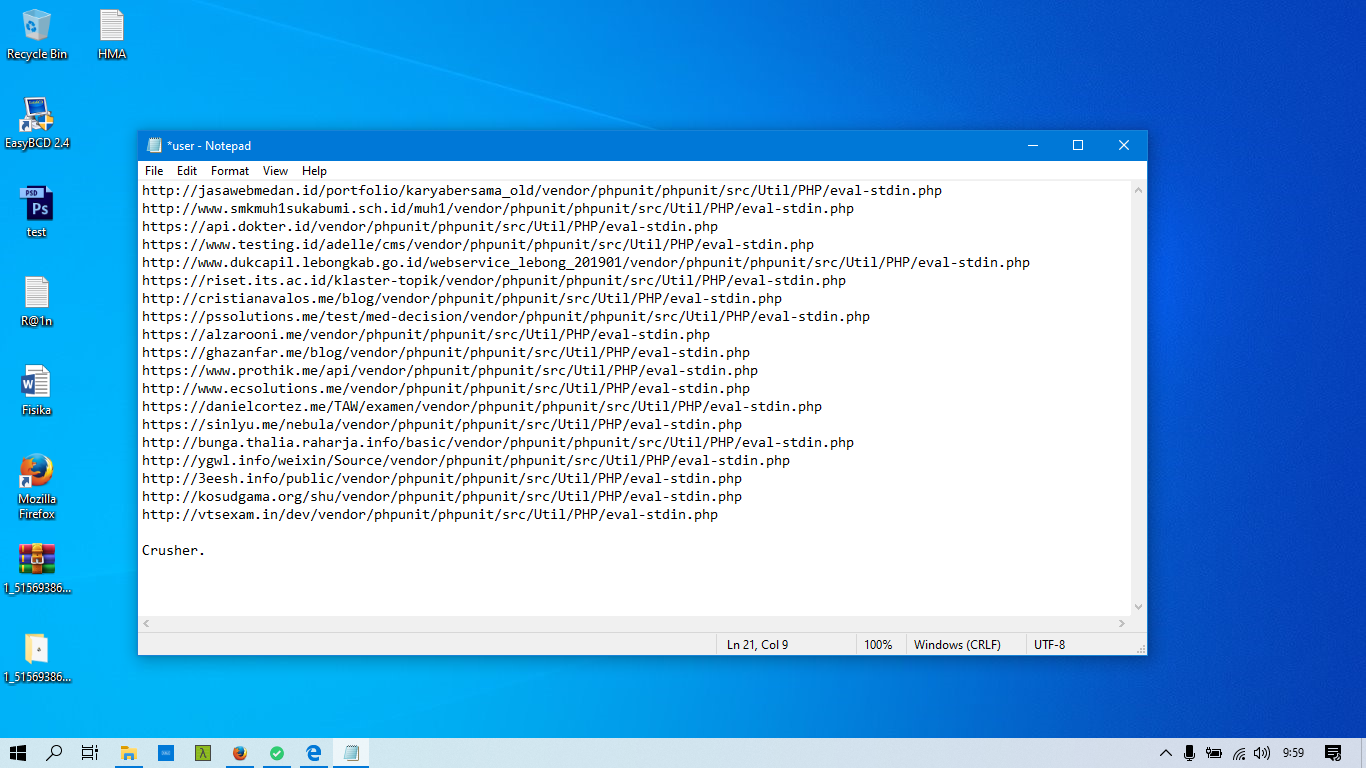This screenshot has width=1366, height=768.
Task: Close the Notepad window
Action: coord(1124,146)
